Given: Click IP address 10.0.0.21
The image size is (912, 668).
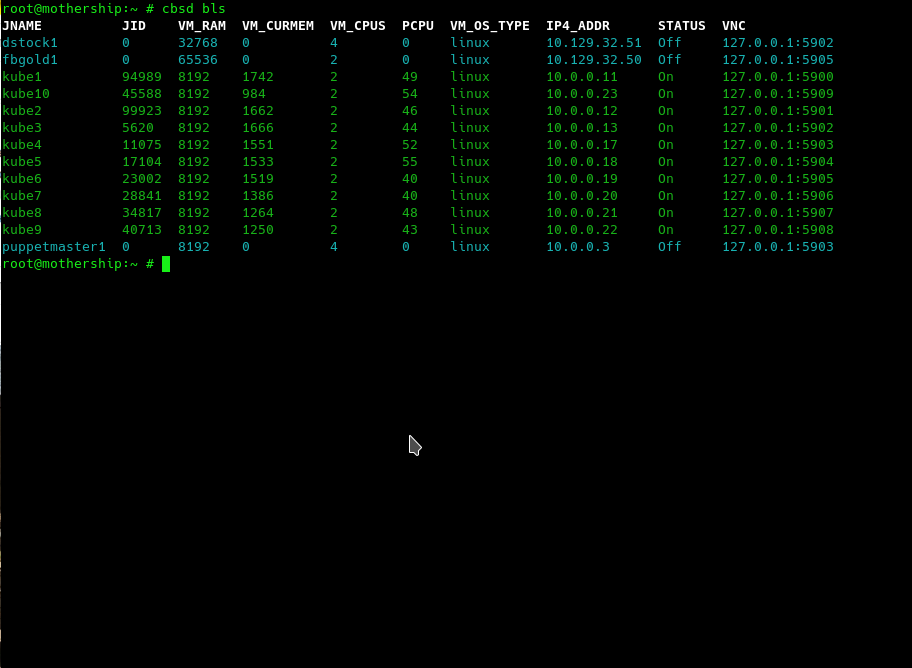Looking at the screenshot, I should point(582,212).
